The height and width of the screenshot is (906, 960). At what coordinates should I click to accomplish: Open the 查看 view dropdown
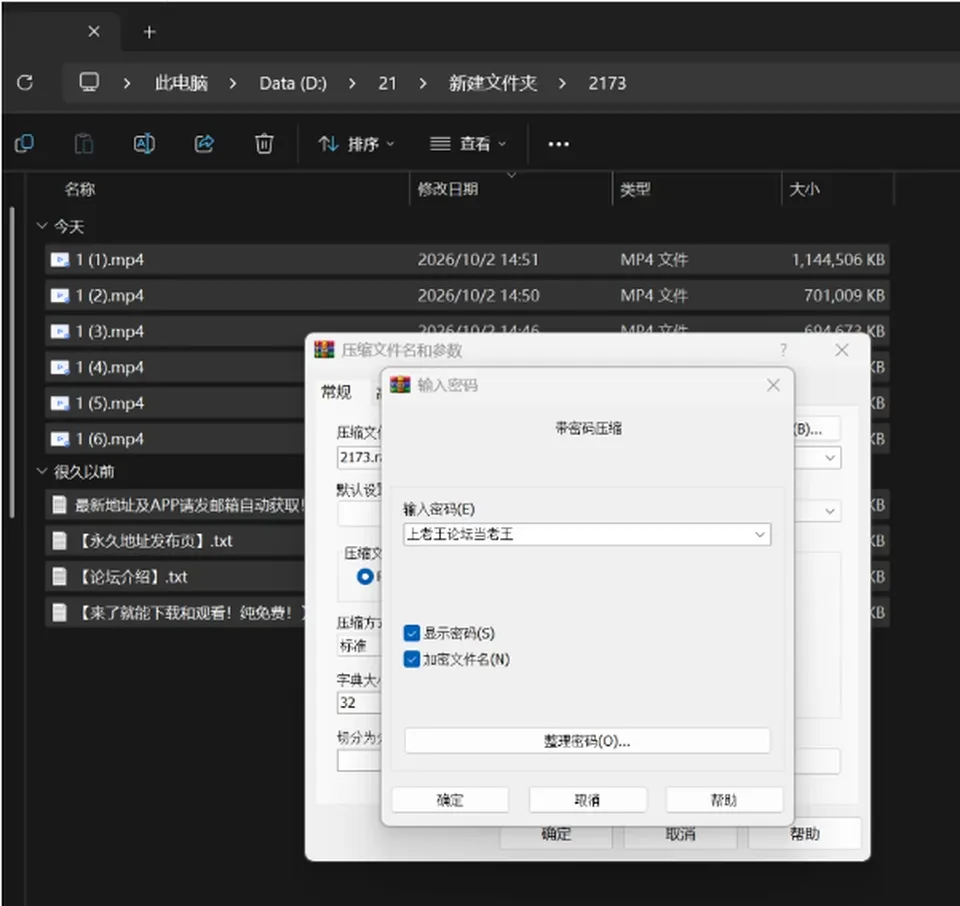click(468, 144)
